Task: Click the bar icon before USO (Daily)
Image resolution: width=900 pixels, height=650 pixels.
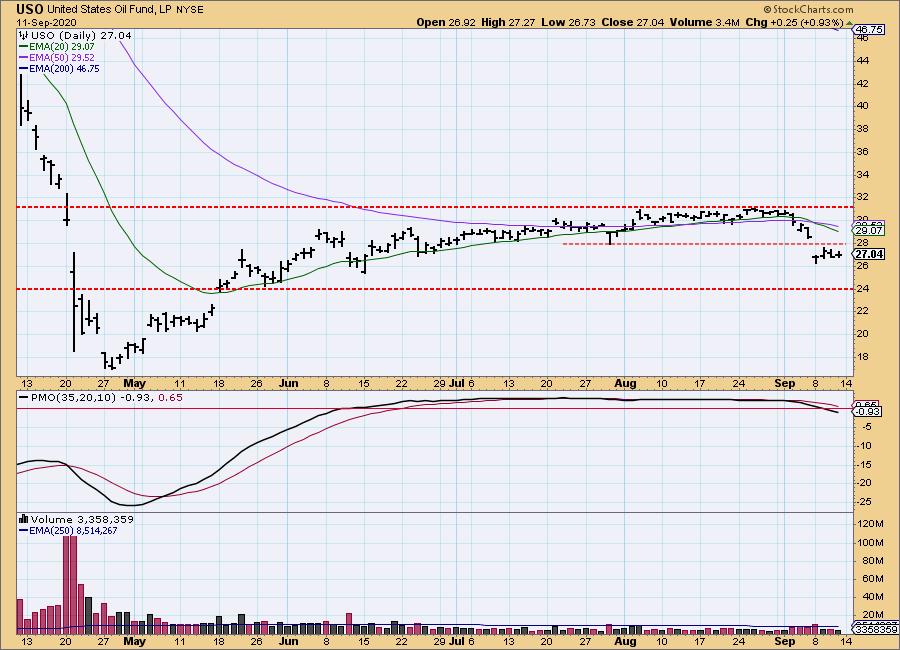Action: click(x=24, y=36)
